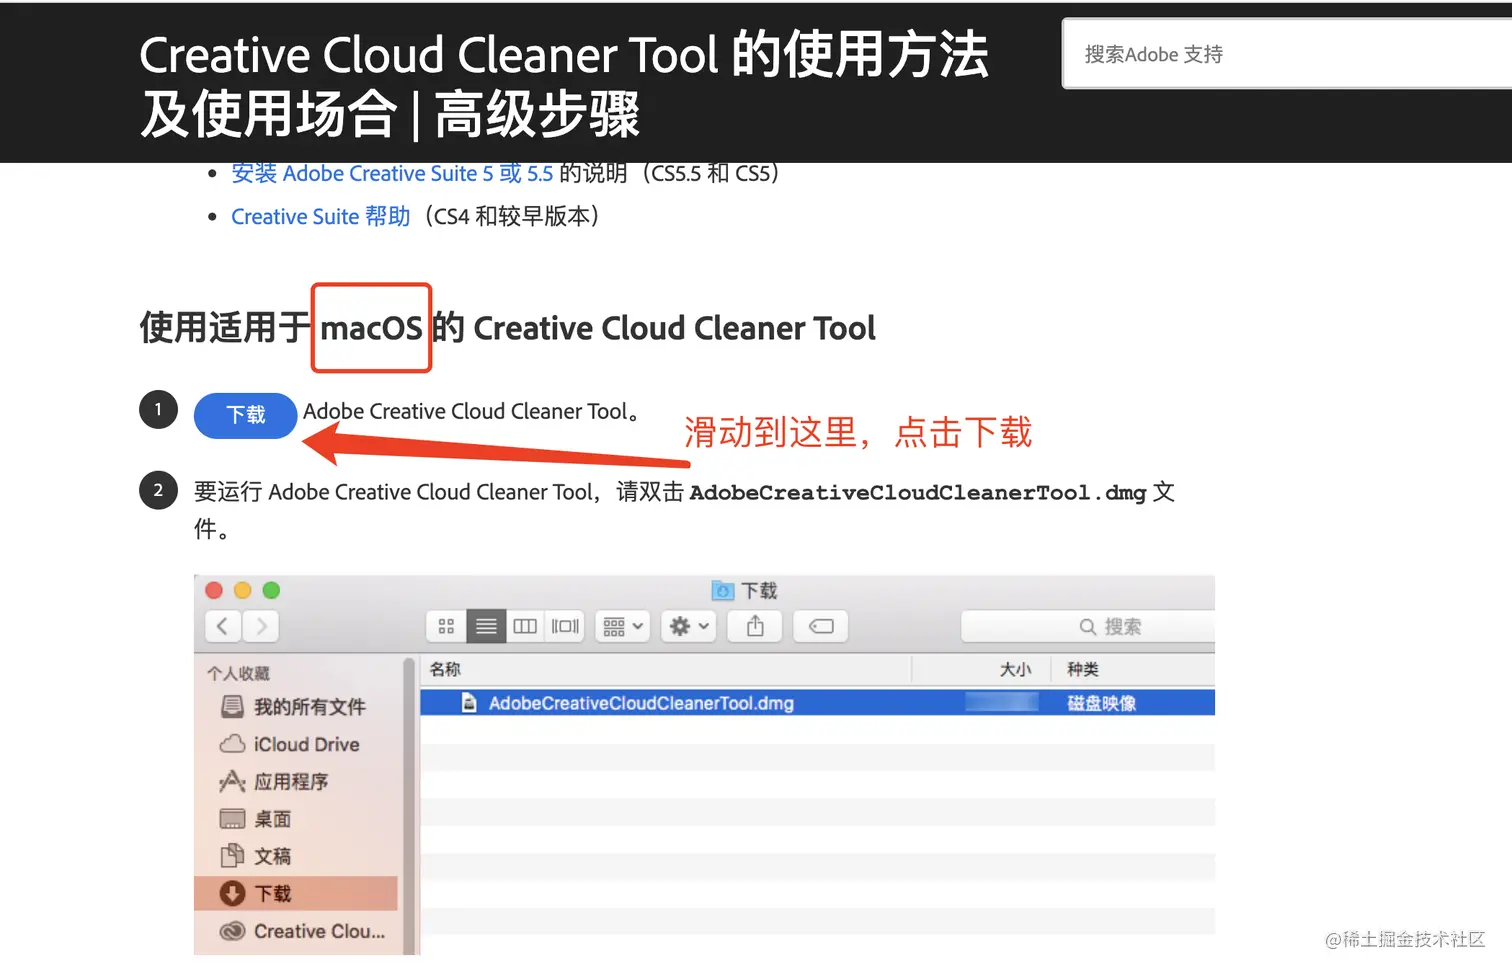Open the 安装 Adobe Creative Suite 5 或 5.5 link
This screenshot has width=1512, height=976.
tap(392, 174)
